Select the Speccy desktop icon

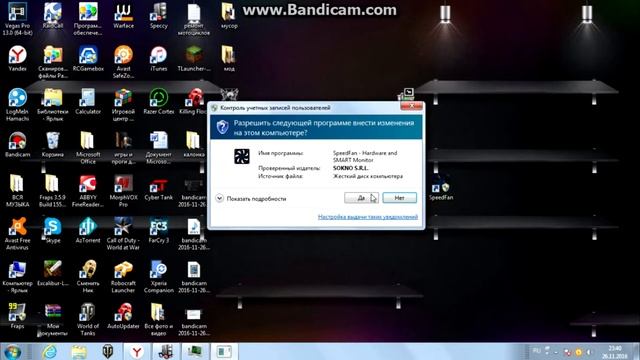(x=158, y=16)
